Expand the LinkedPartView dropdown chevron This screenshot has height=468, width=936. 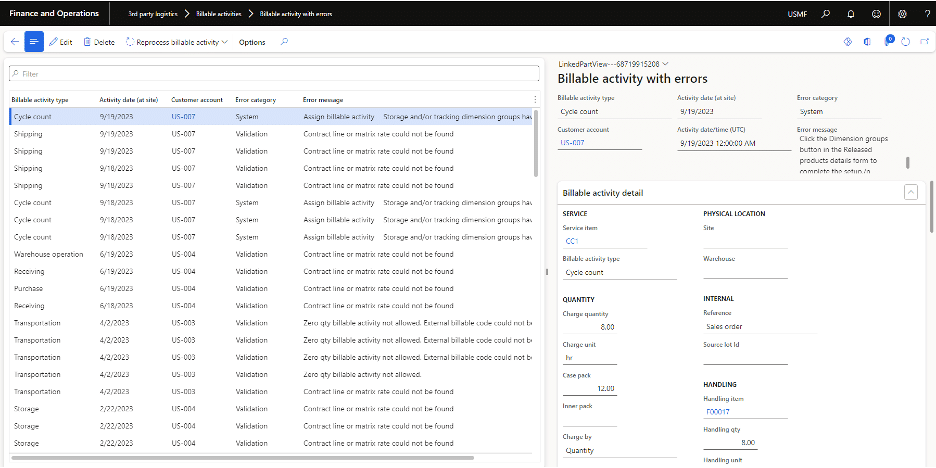click(665, 63)
